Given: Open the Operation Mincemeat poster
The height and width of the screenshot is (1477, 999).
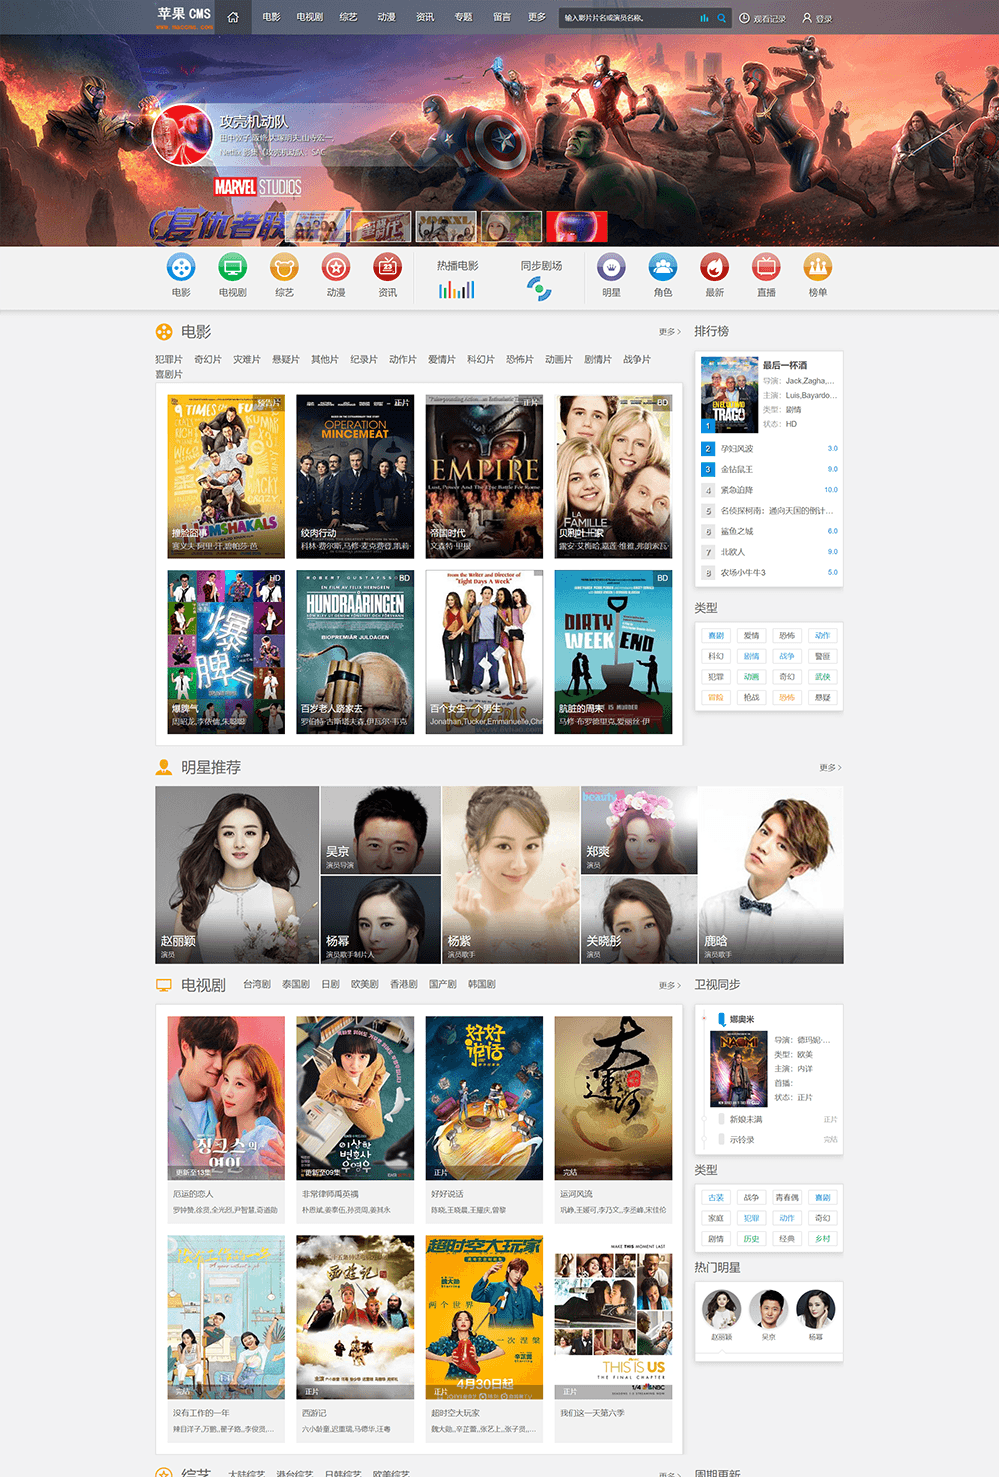Looking at the screenshot, I should tap(355, 476).
